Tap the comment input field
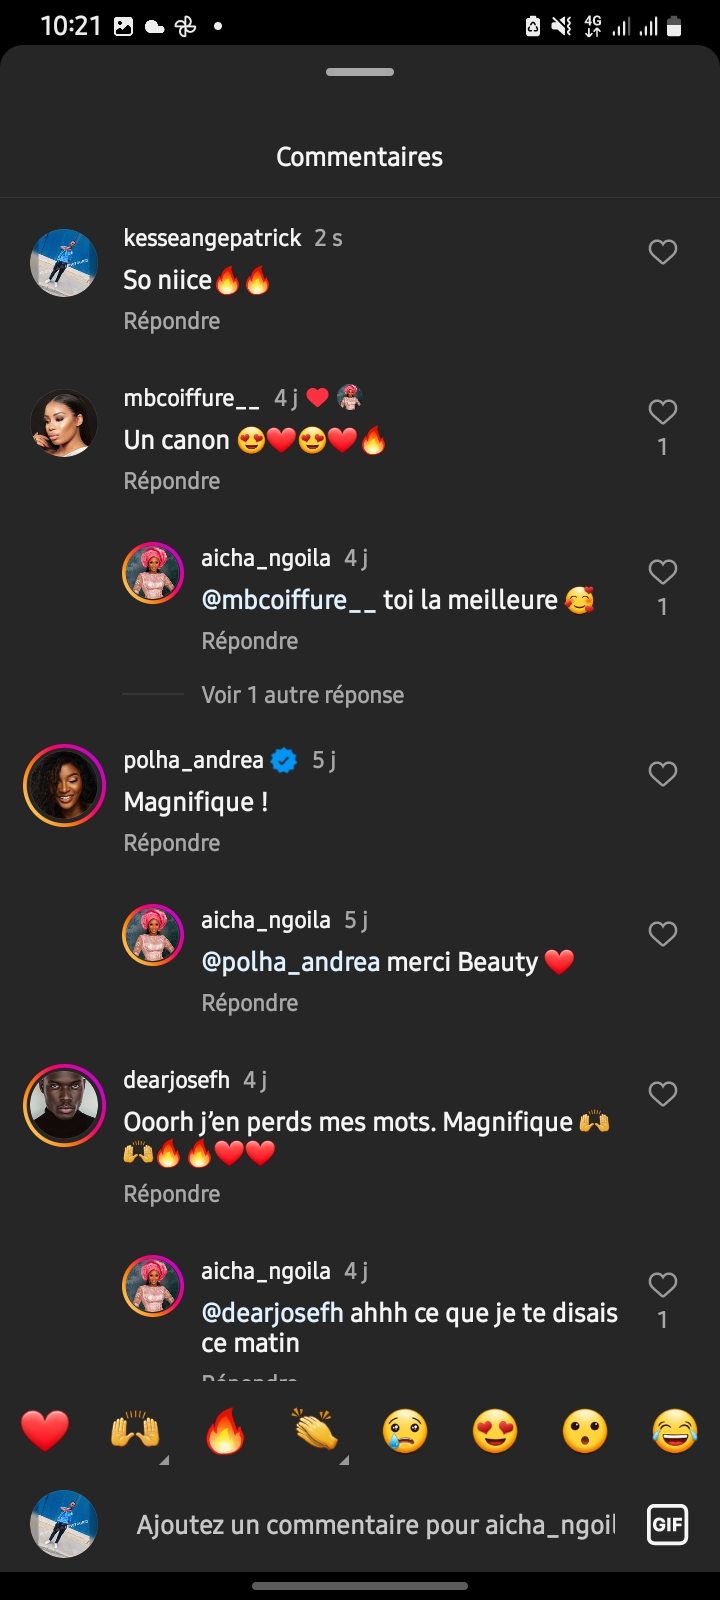 point(376,1525)
